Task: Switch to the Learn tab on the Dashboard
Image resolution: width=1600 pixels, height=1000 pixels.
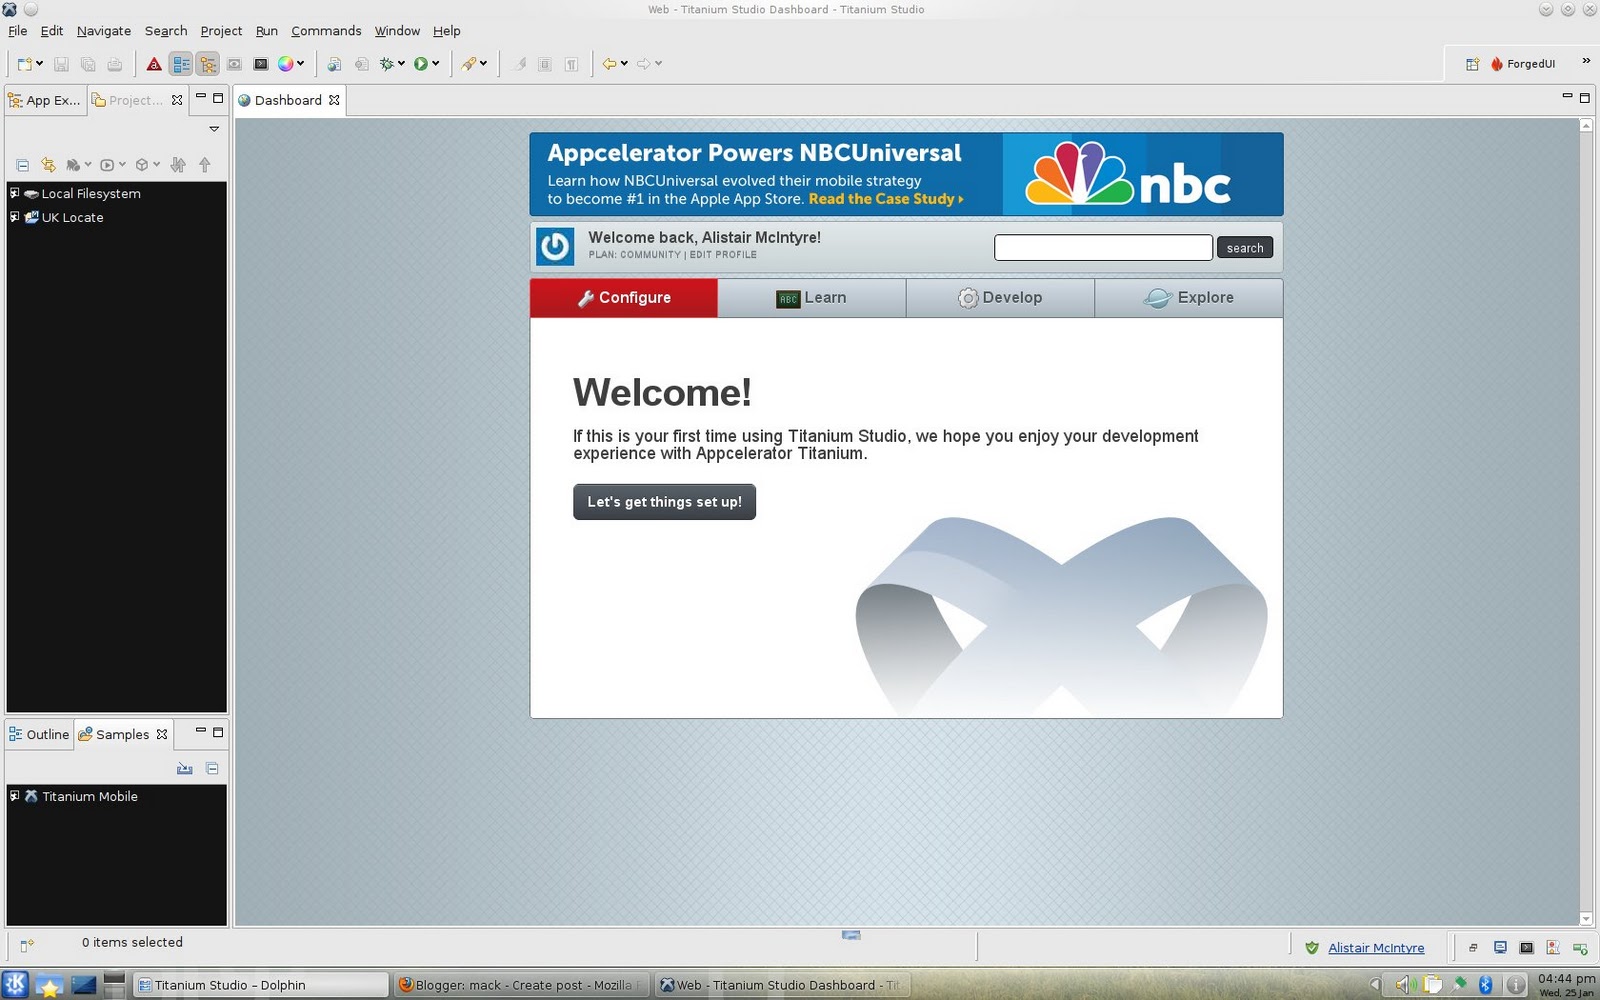Action: 812,297
